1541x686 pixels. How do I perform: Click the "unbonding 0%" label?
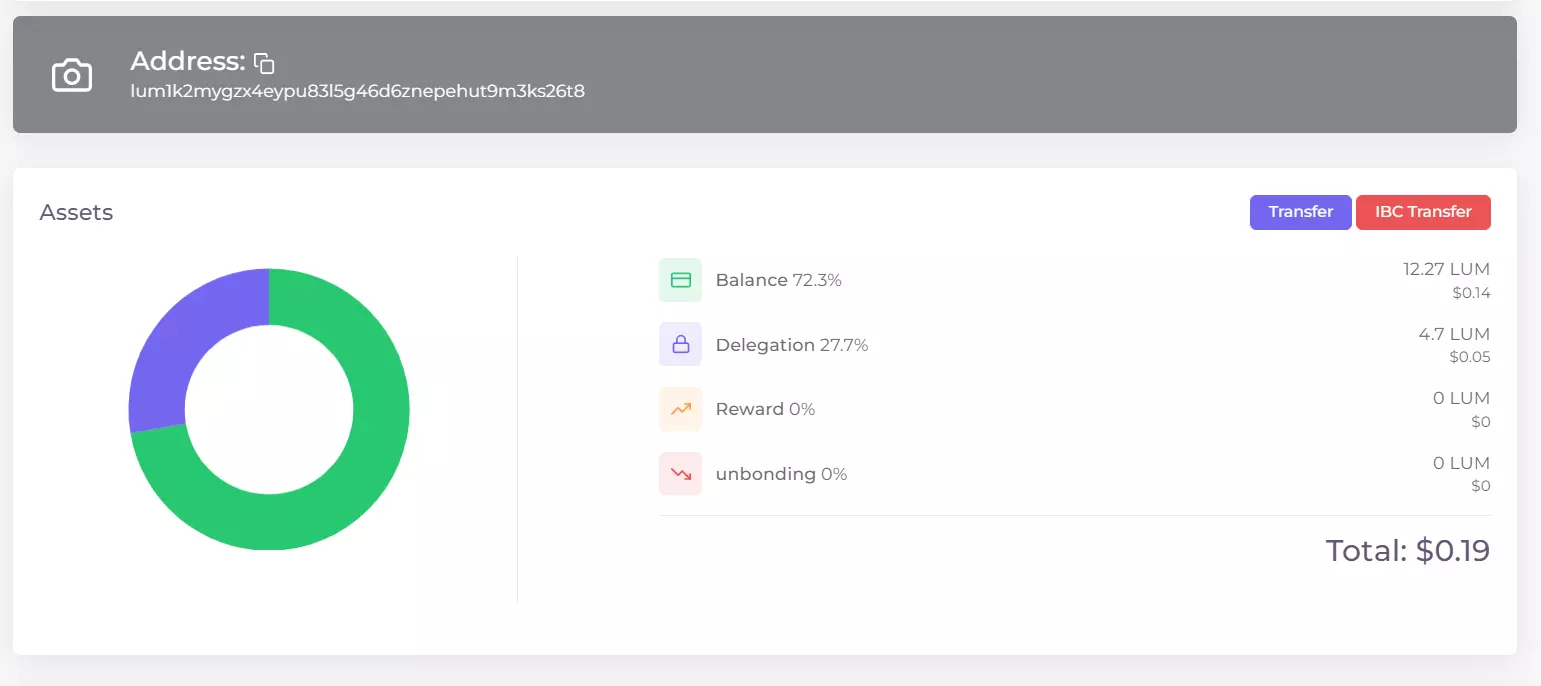(781, 474)
